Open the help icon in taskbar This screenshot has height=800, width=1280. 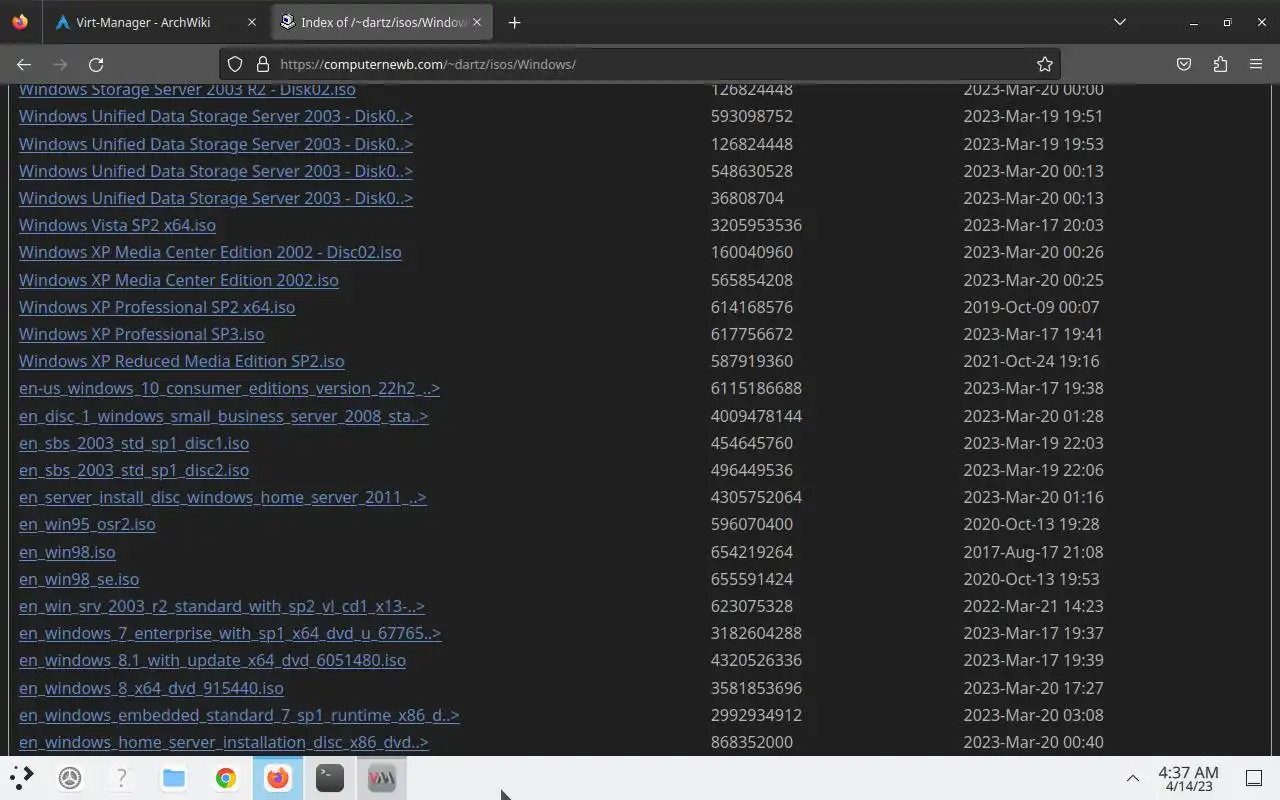point(122,777)
